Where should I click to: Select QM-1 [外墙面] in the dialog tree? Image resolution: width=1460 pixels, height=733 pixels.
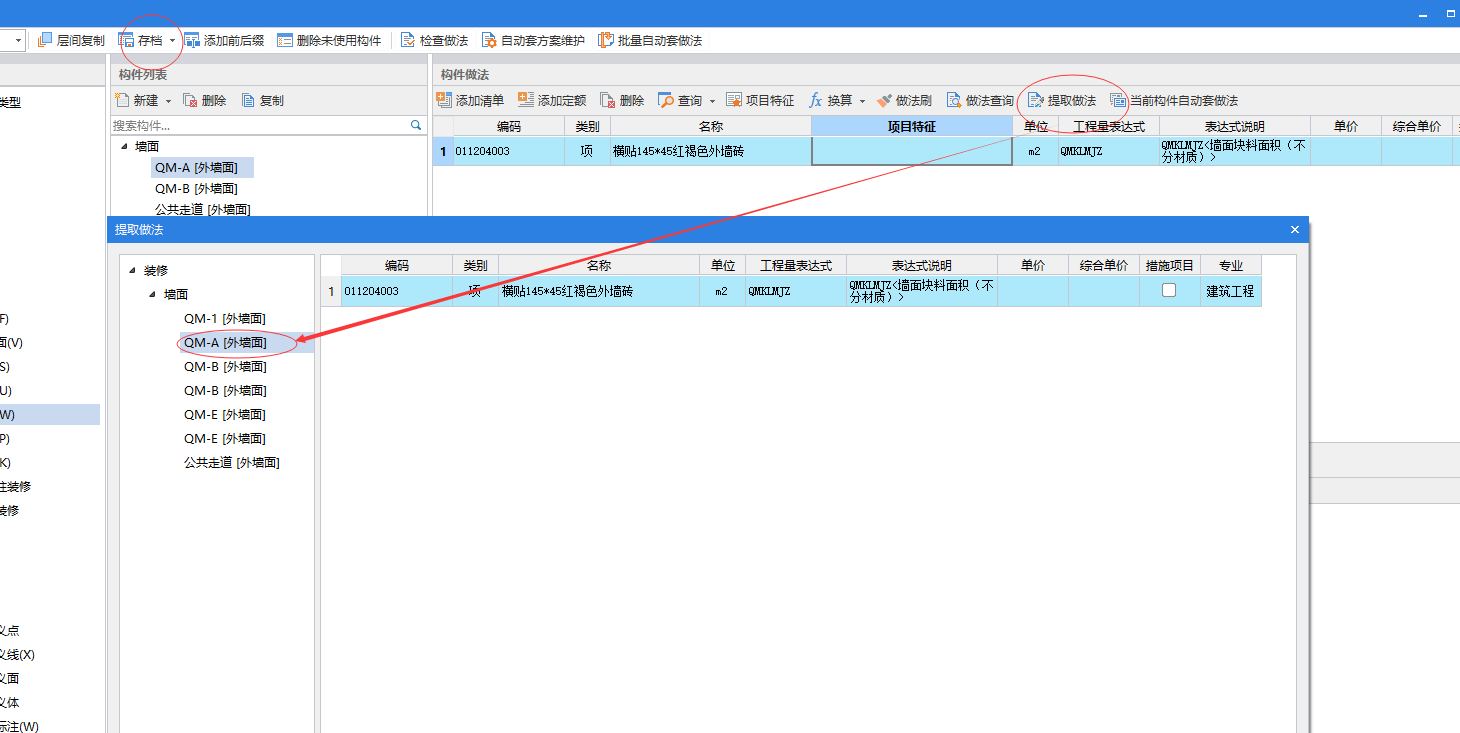(x=225, y=318)
